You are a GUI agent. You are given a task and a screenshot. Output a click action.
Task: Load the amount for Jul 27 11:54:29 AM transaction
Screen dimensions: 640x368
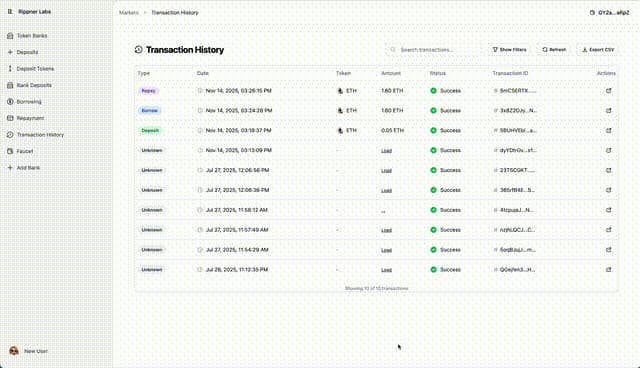(x=386, y=250)
